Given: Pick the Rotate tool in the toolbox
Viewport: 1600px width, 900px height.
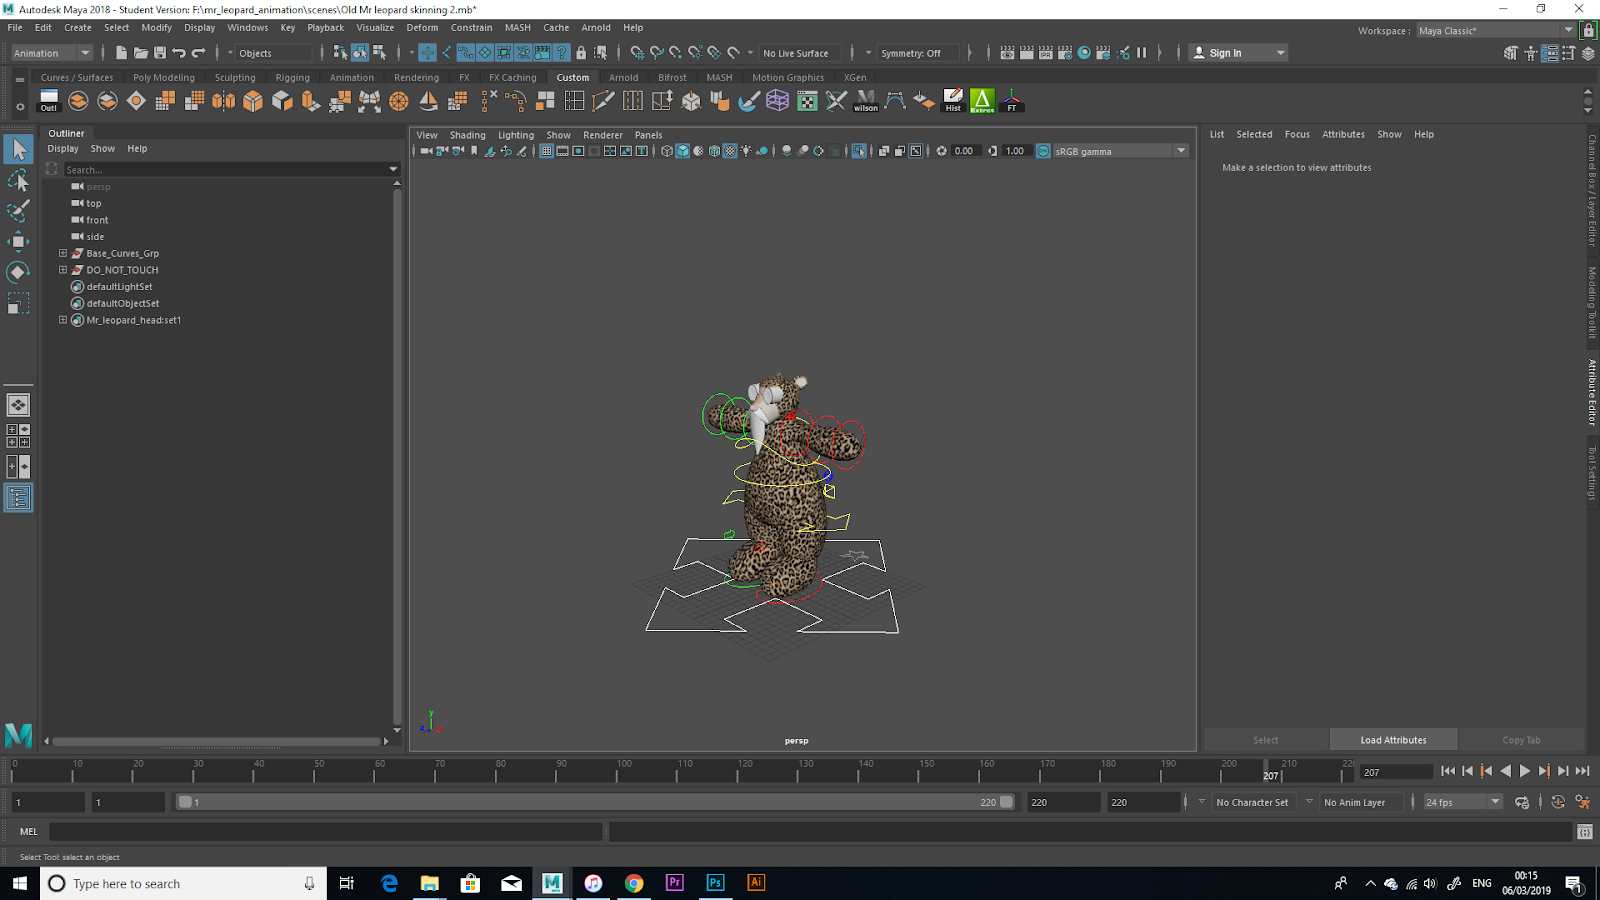Looking at the screenshot, I should 18,272.
